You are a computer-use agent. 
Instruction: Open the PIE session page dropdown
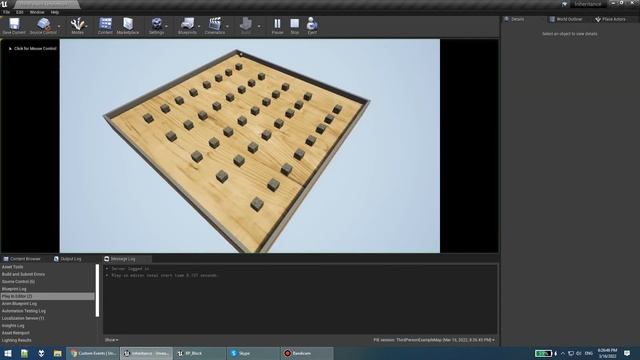tap(434, 340)
